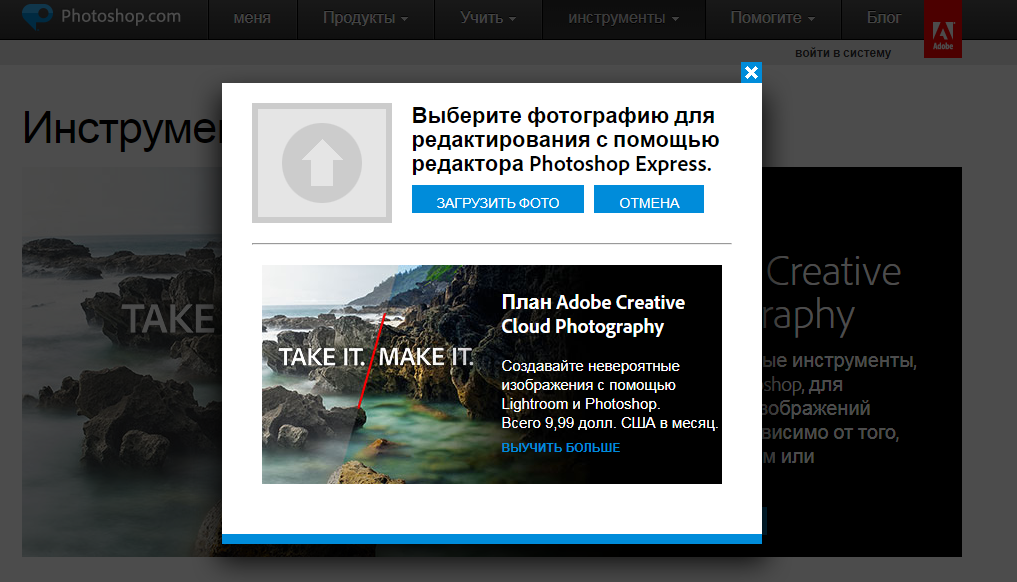Click the Photoshop.com text label in the header
Image resolution: width=1017 pixels, height=582 pixels.
click(x=120, y=16)
